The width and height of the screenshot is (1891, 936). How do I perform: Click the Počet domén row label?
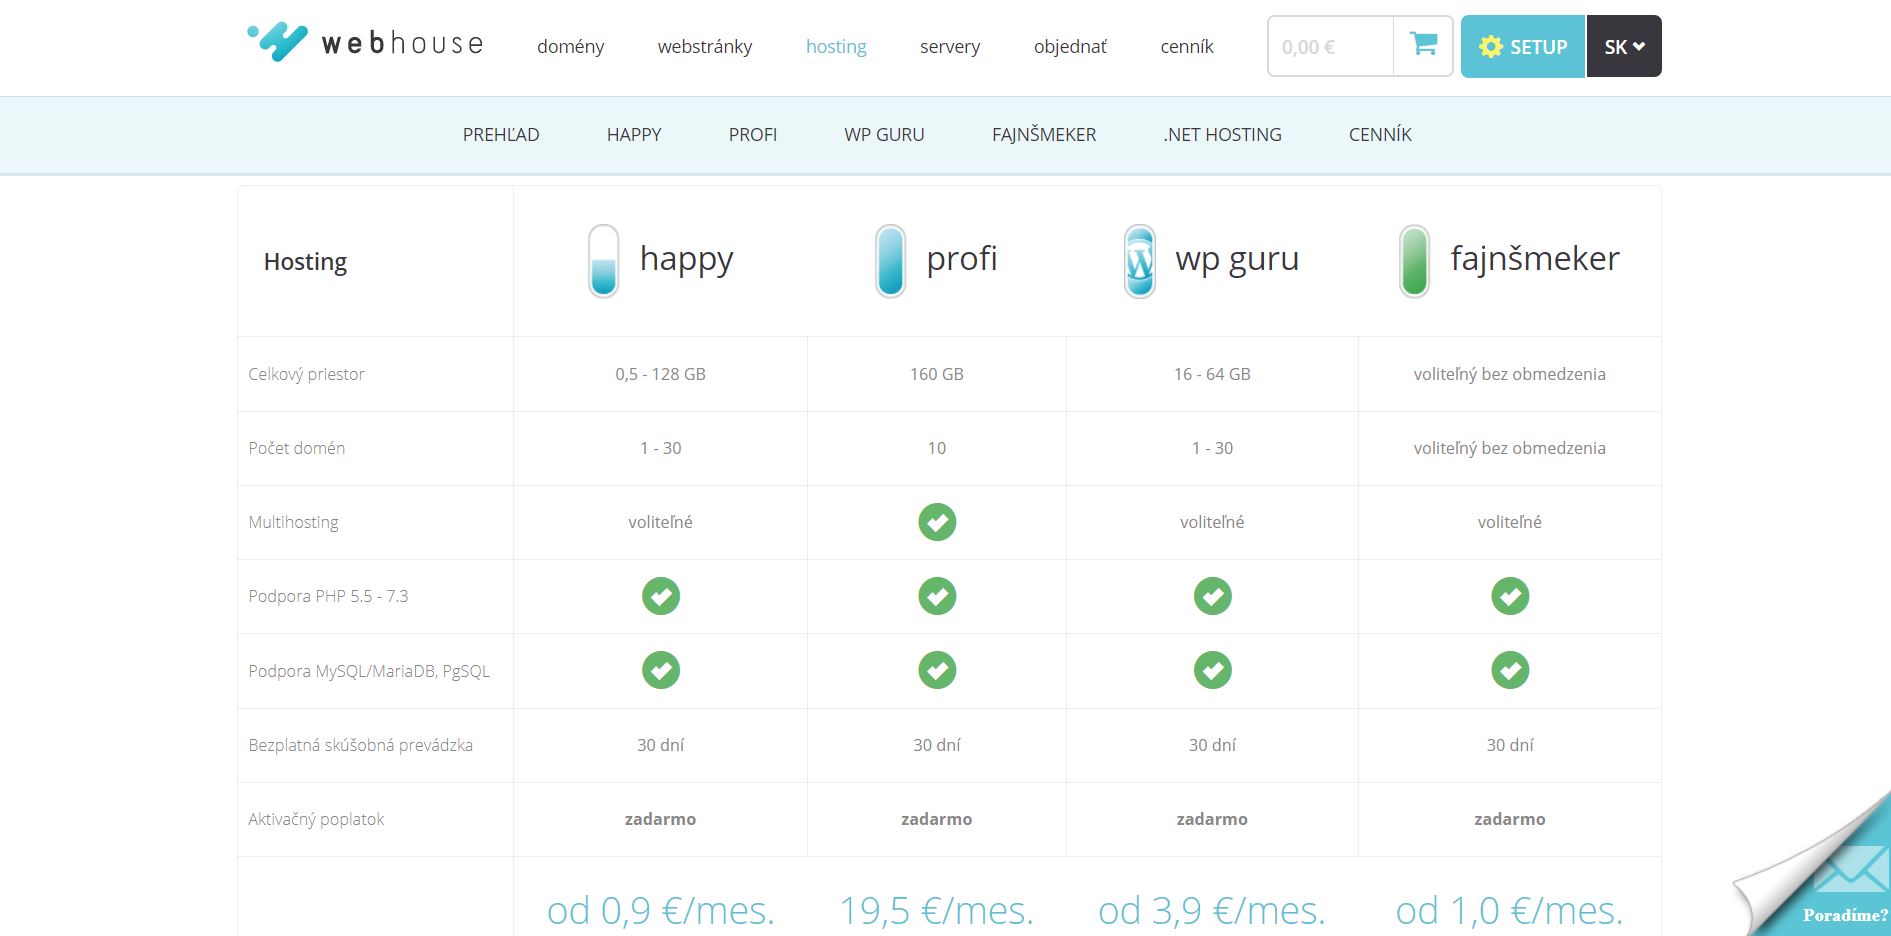tap(297, 448)
